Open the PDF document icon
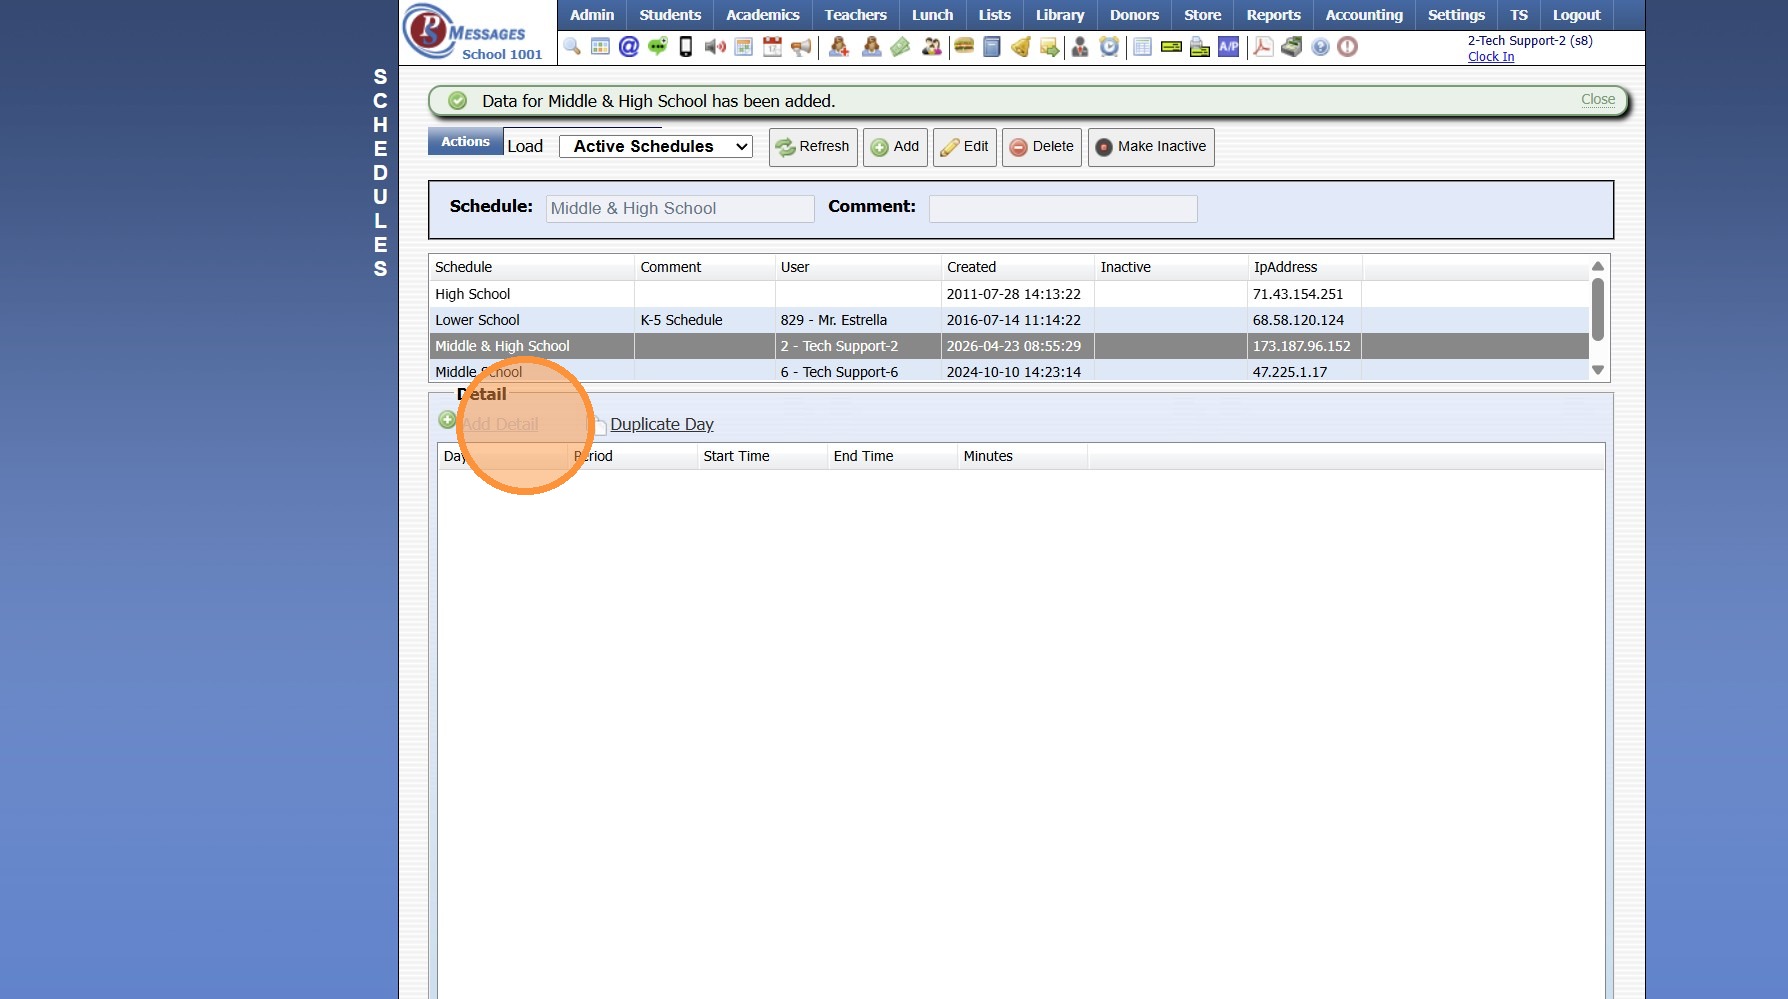Screen dimensions: 1788x999 point(1263,47)
